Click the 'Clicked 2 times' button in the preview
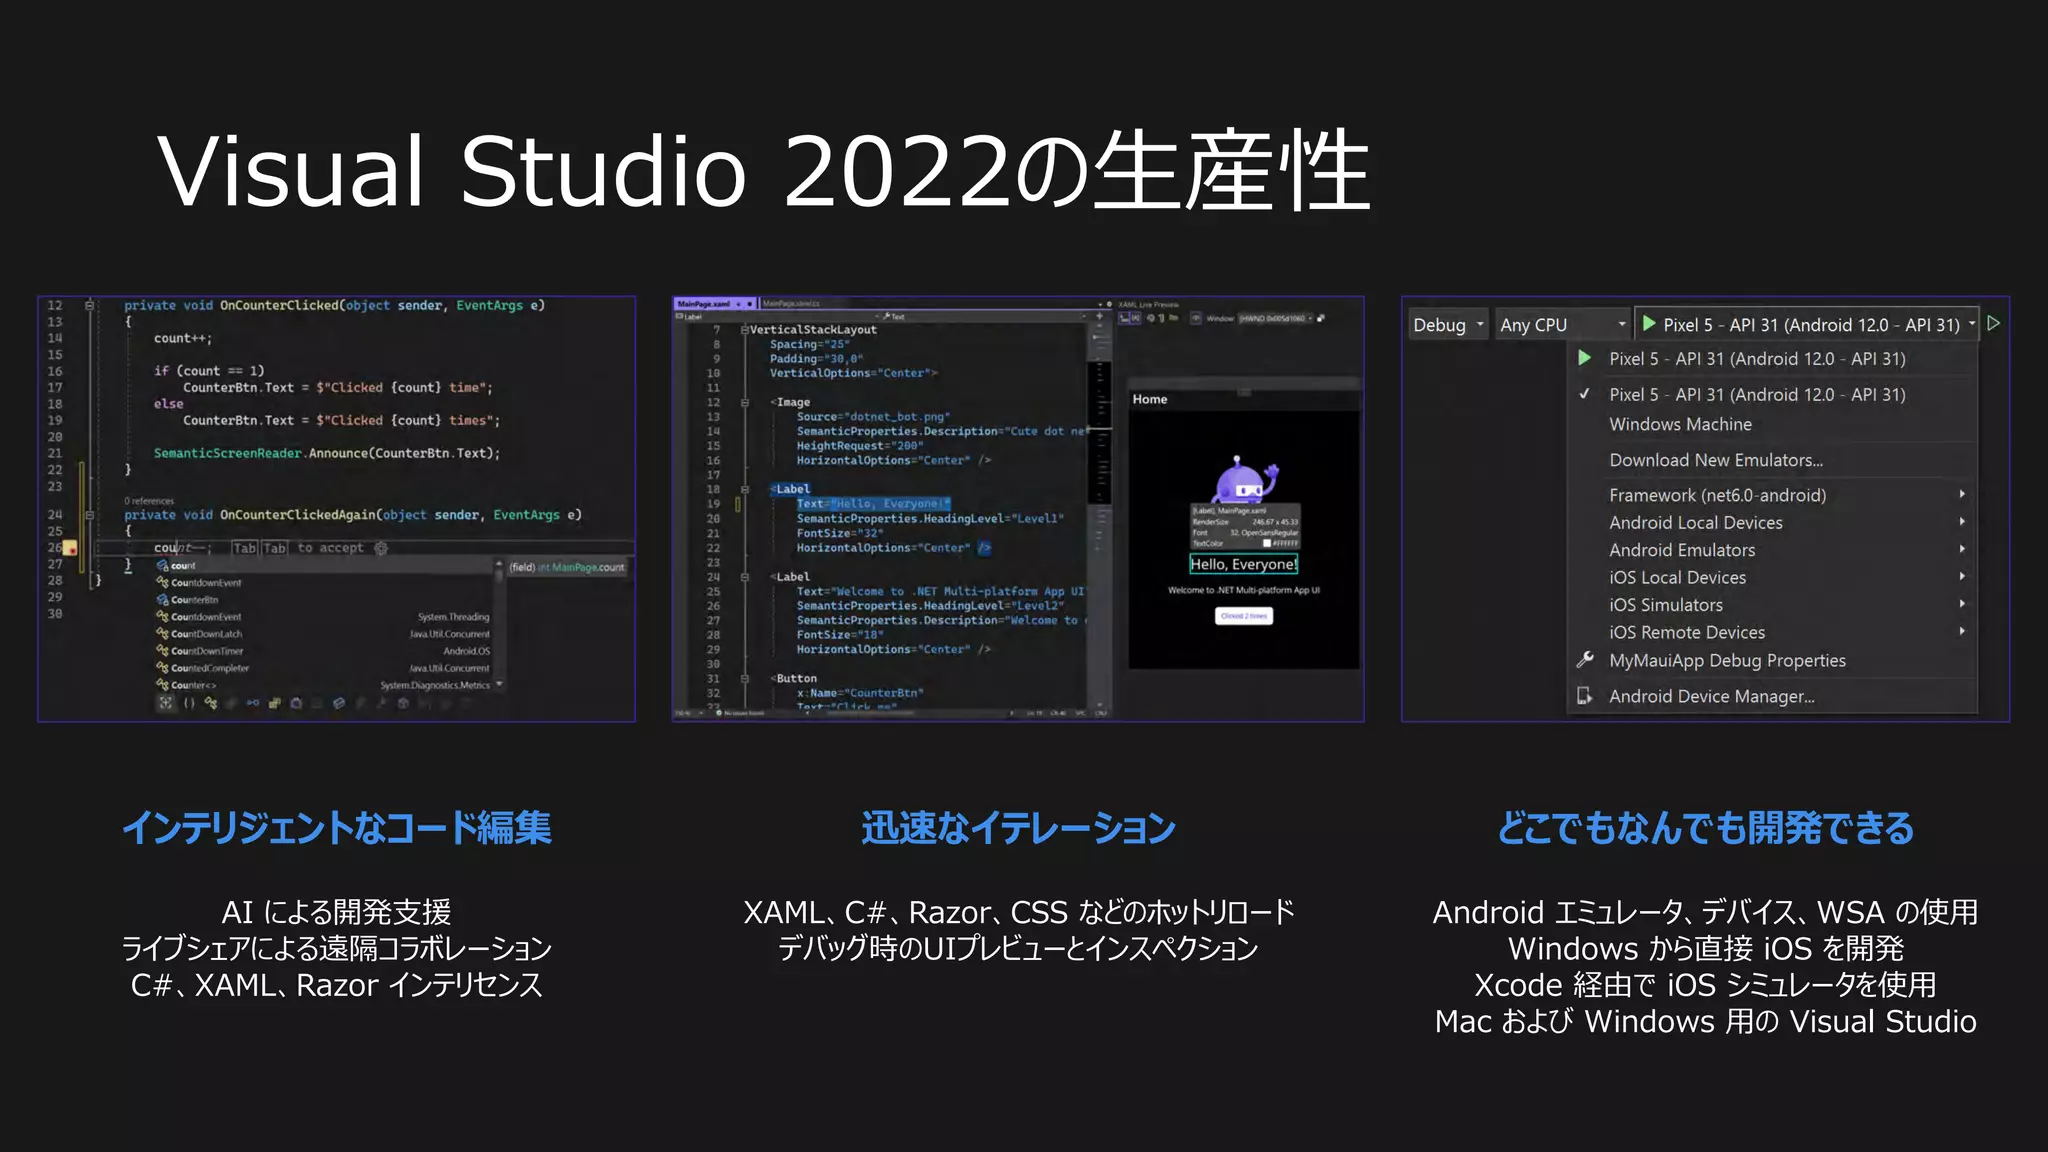 click(x=1244, y=616)
